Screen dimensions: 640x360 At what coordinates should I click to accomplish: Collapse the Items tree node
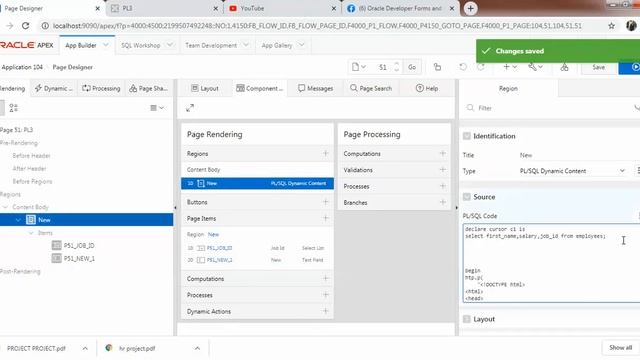[31, 233]
